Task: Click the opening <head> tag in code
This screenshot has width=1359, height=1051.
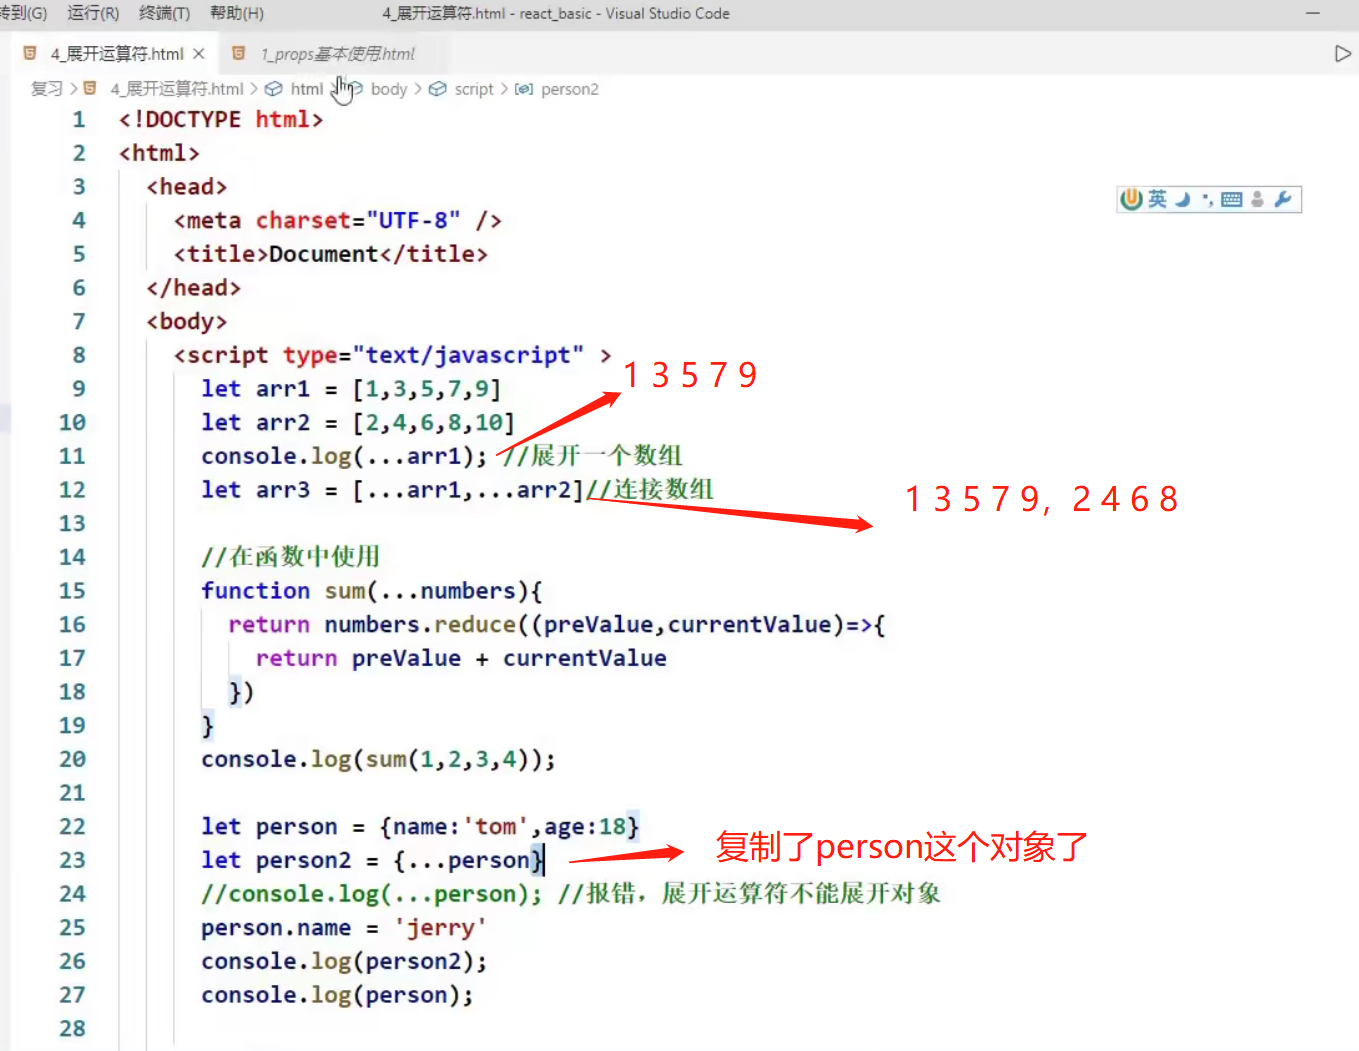Action: [x=187, y=187]
